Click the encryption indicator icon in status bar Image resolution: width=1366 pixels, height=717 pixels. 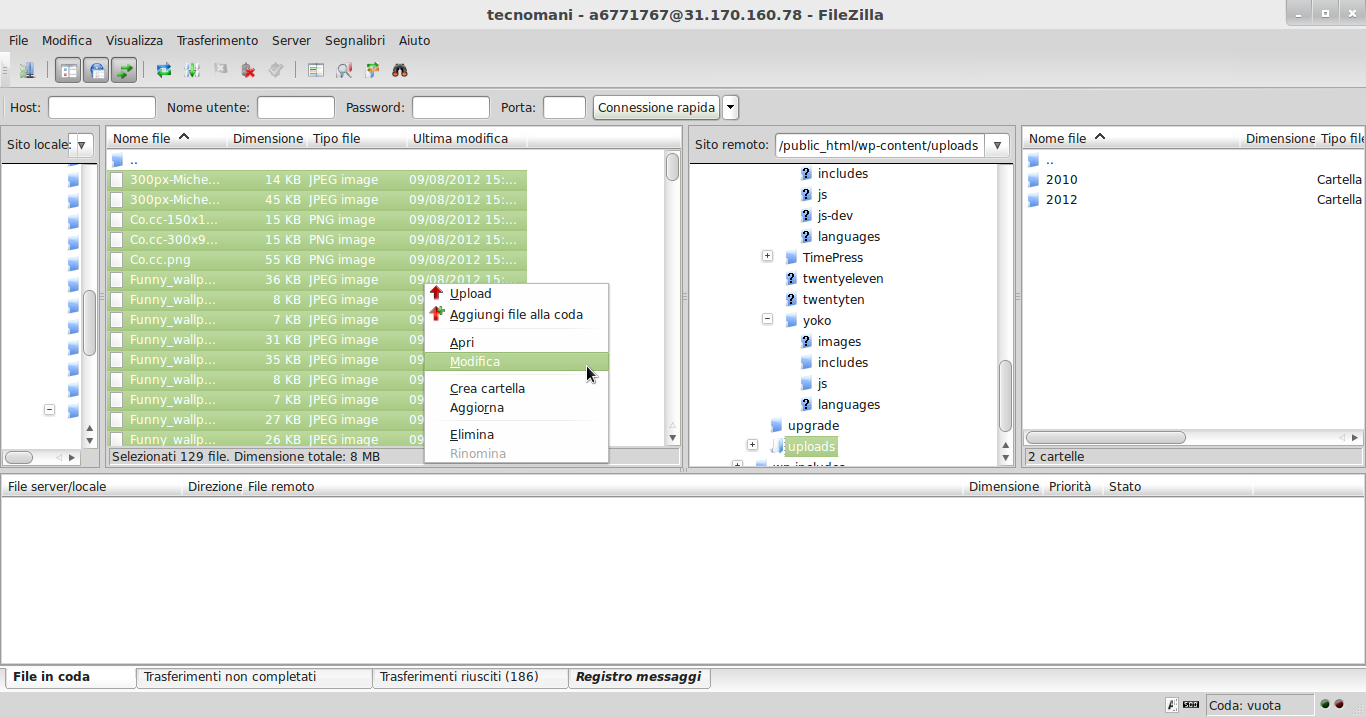[1172, 705]
